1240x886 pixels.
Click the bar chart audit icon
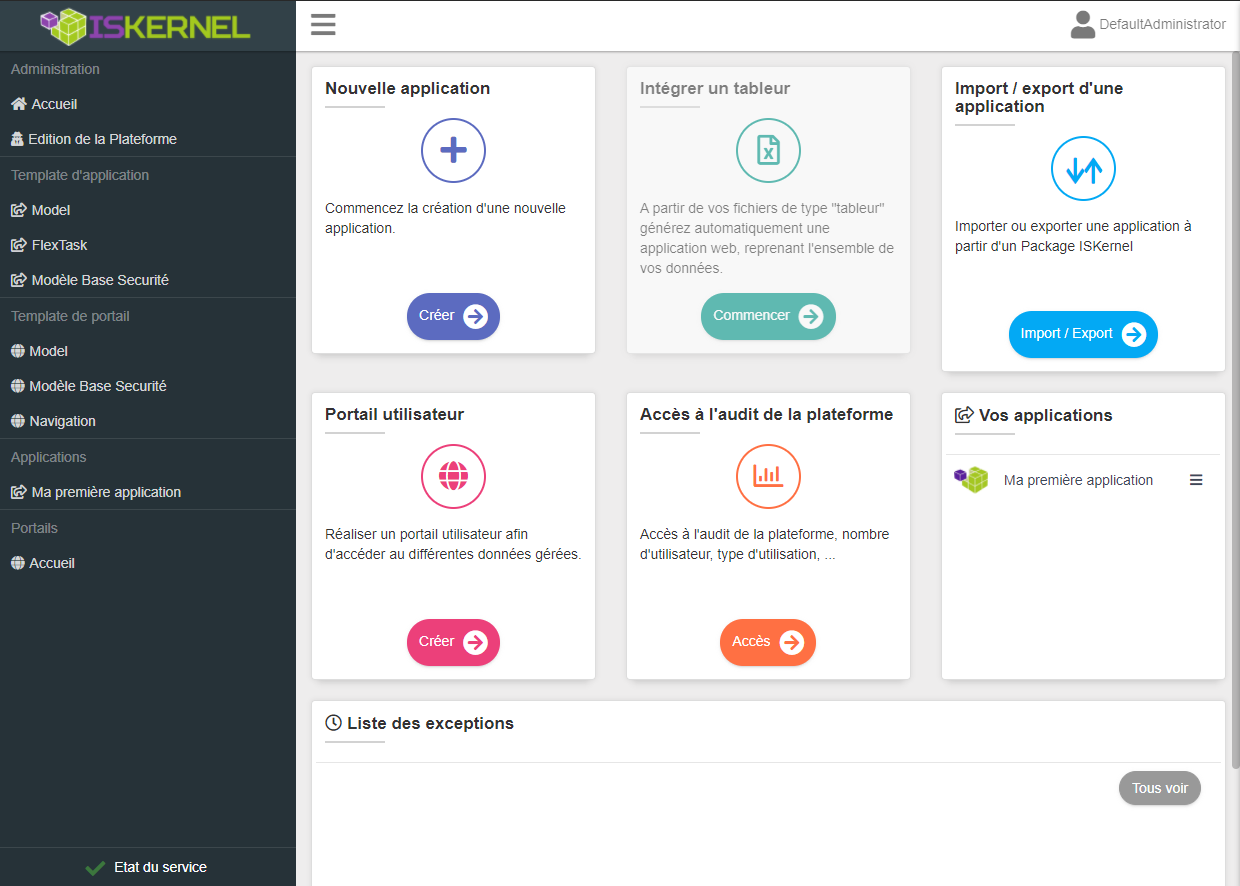tap(768, 476)
